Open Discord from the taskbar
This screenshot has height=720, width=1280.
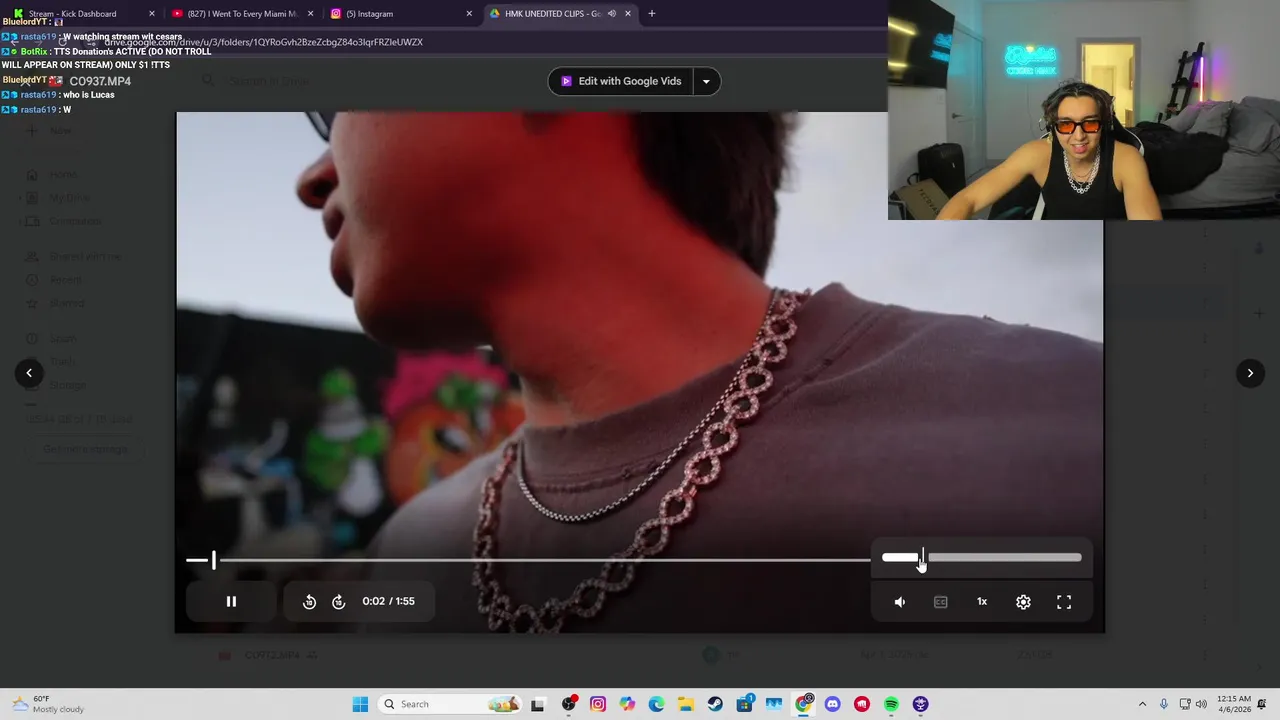[833, 704]
